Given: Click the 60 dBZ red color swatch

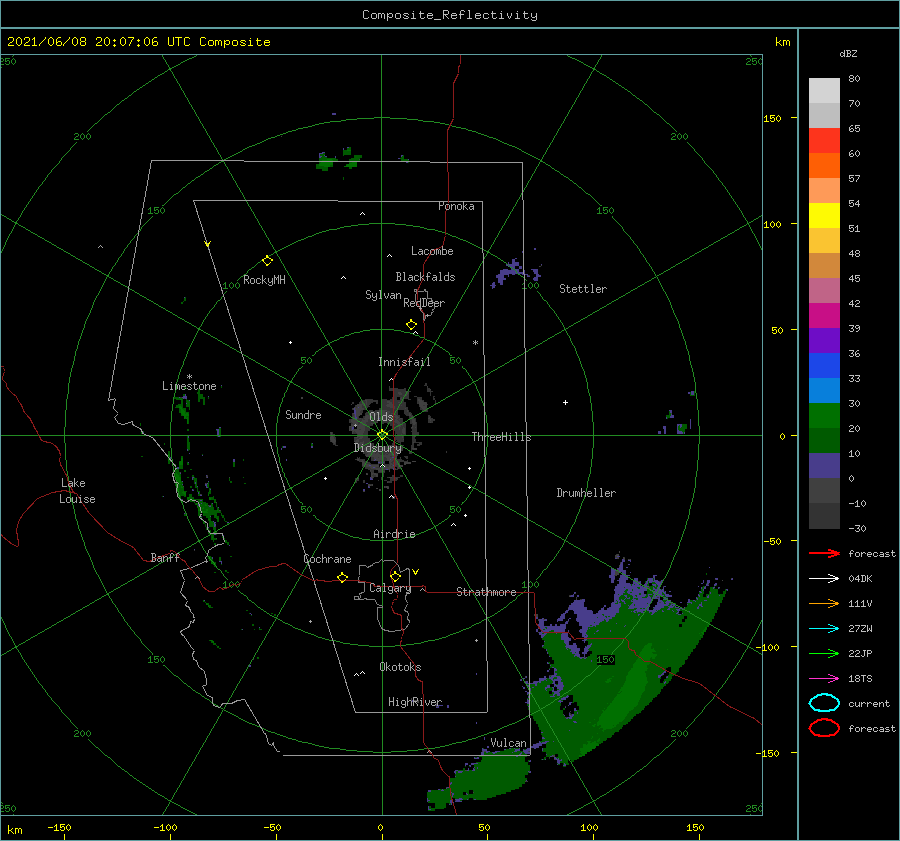Looking at the screenshot, I should (x=824, y=140).
